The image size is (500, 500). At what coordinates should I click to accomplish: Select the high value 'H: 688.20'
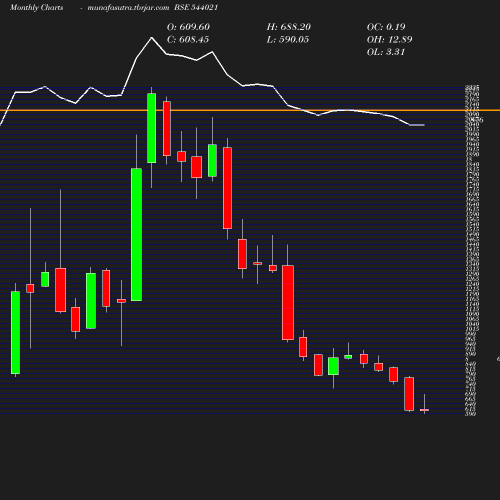point(289,27)
